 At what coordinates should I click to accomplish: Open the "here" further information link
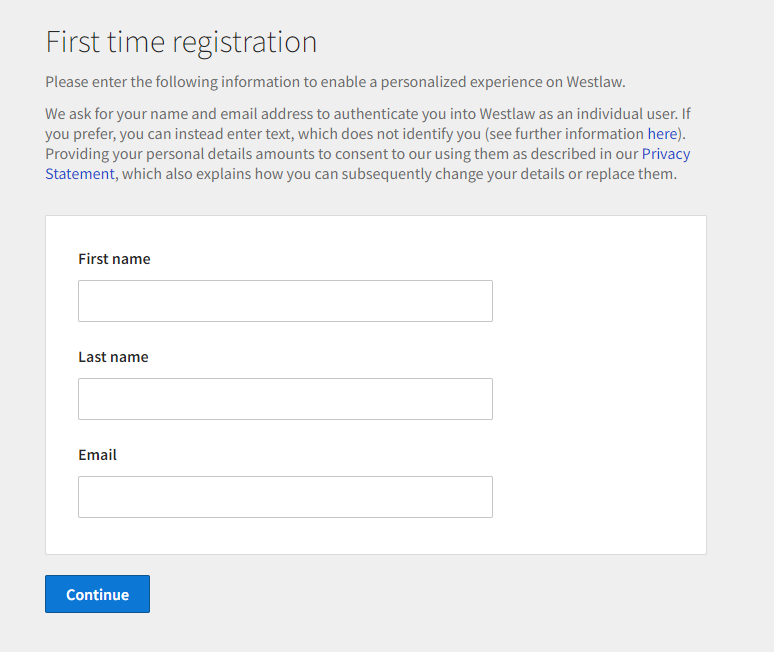pos(662,134)
